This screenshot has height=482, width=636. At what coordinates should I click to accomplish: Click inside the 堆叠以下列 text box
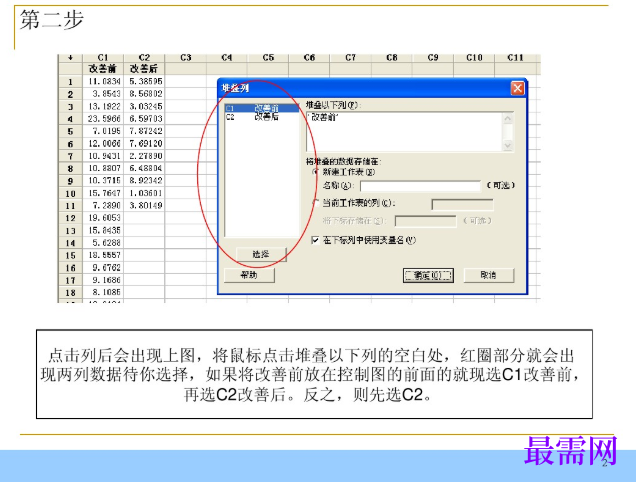point(404,132)
